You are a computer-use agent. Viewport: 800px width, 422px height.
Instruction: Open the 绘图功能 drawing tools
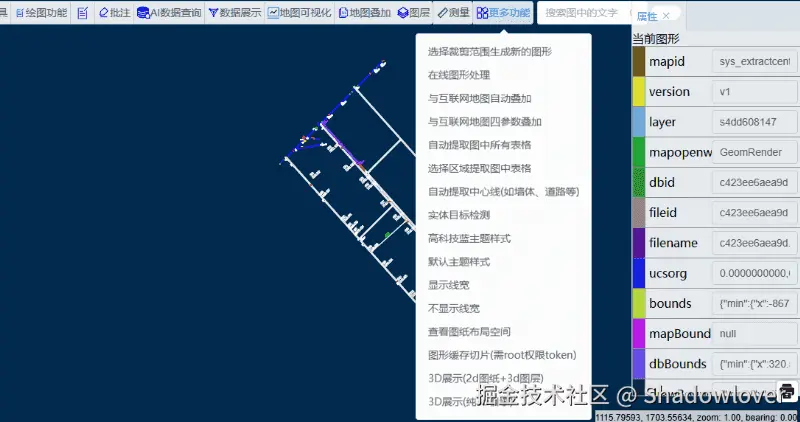(41, 13)
